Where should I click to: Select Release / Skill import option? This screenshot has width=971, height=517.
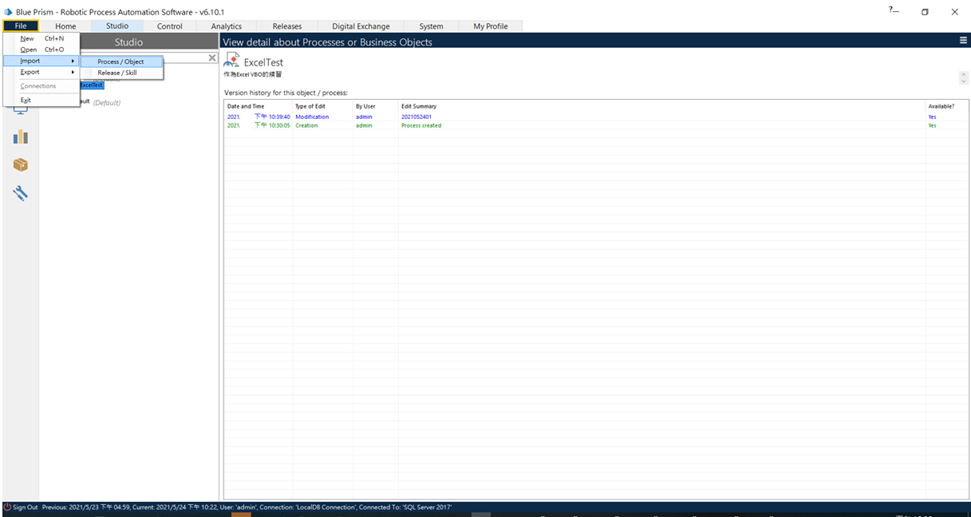click(121, 73)
